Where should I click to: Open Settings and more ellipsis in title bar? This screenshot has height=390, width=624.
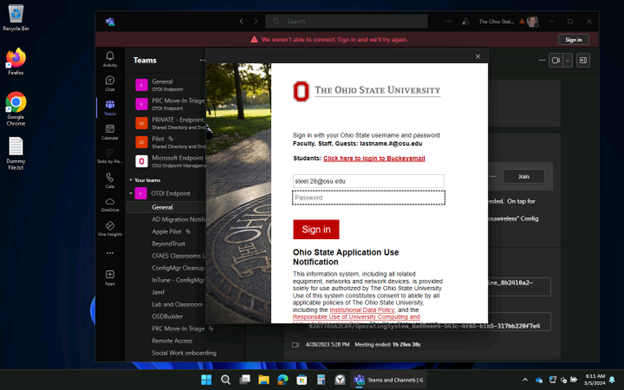pos(448,21)
